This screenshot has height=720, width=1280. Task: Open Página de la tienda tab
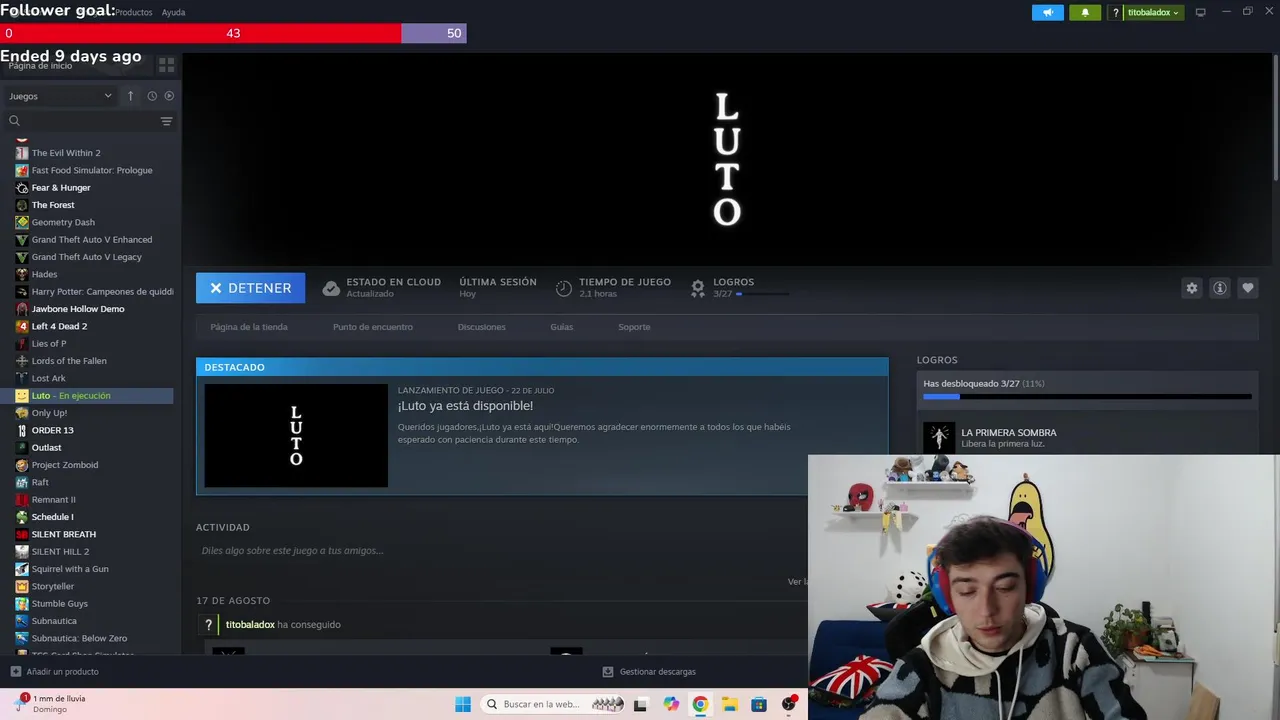pos(249,327)
